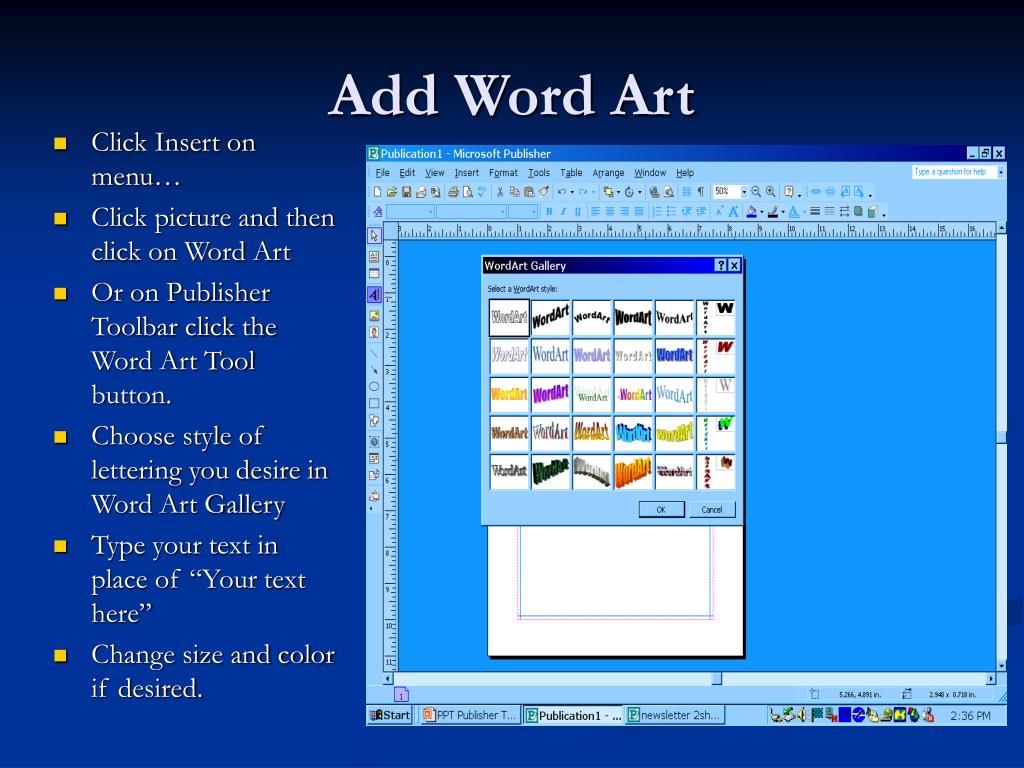Click the Paste clipboard icon
Viewport: 1024px width, 768px height.
529,192
